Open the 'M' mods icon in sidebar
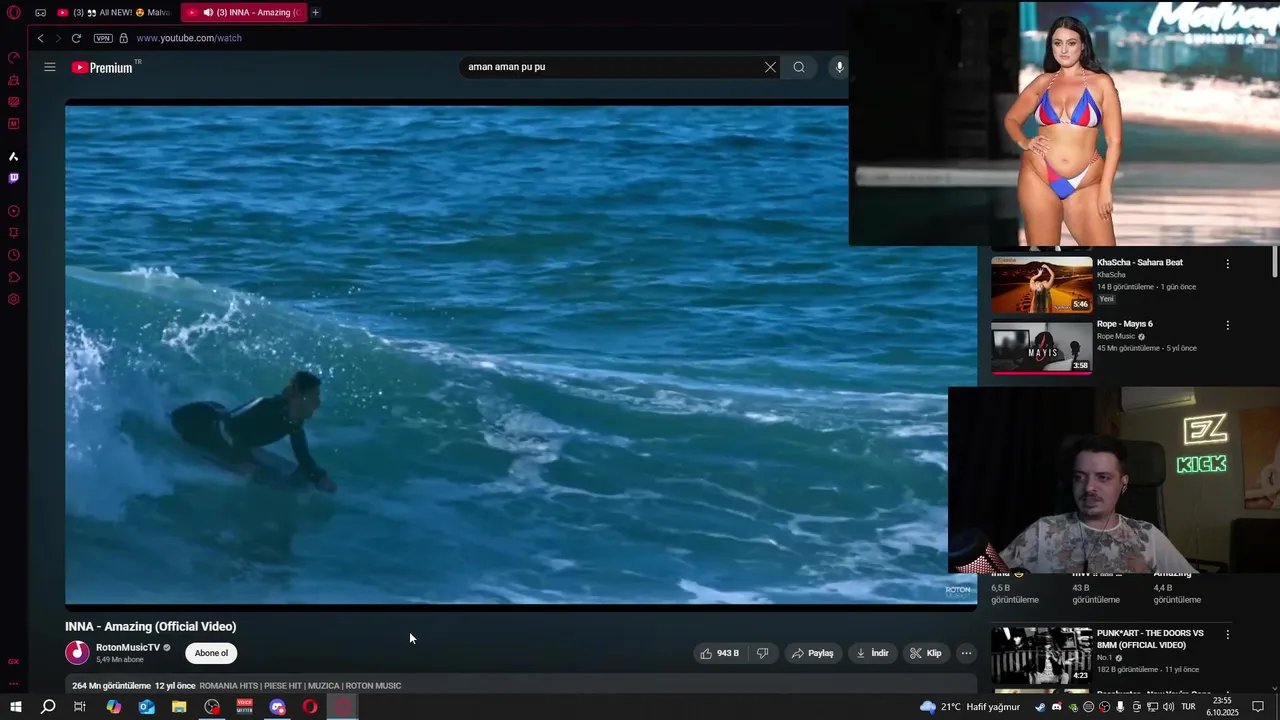 tap(14, 124)
